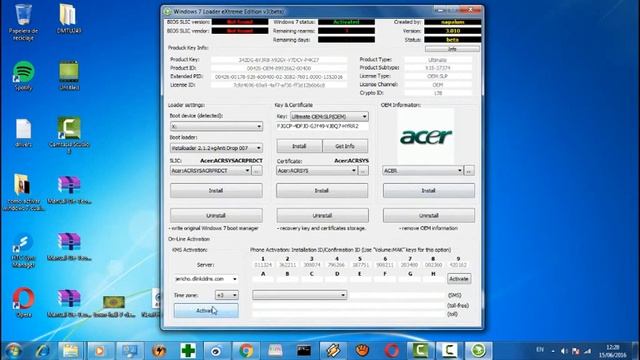Click the License ID value
The height and width of the screenshot is (360, 640).
(279, 85)
